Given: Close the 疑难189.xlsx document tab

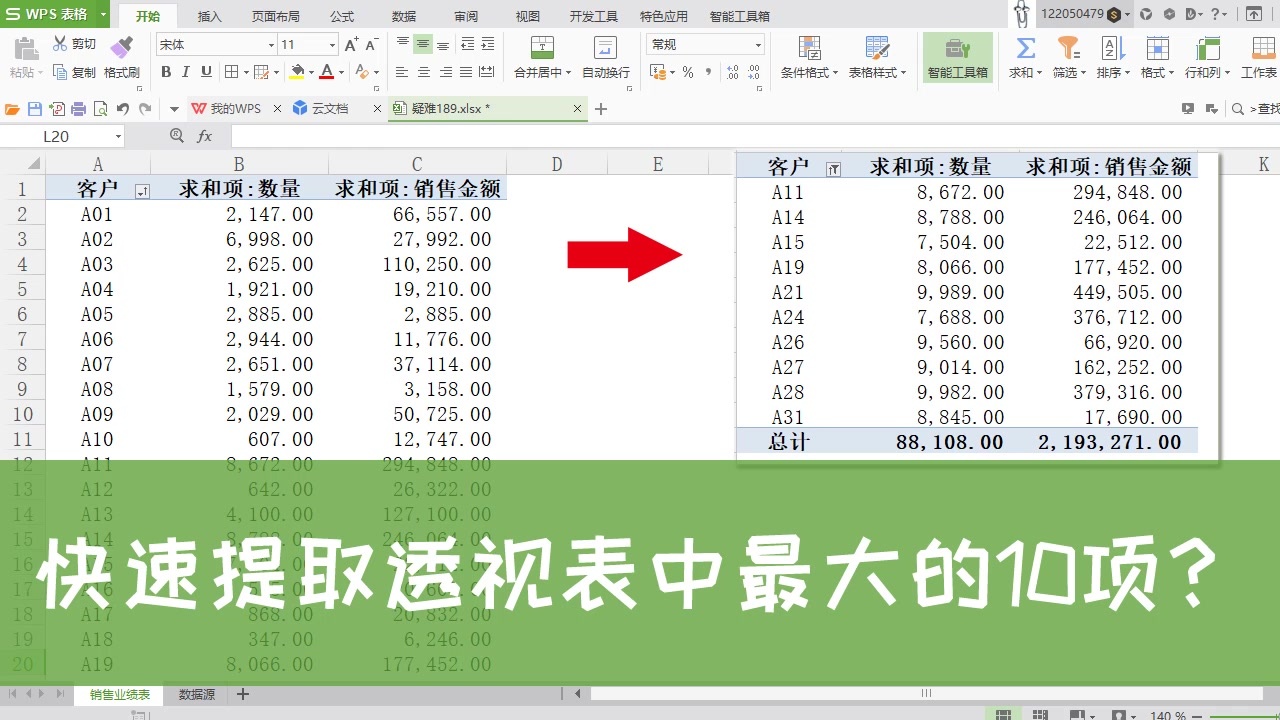Looking at the screenshot, I should 577,109.
